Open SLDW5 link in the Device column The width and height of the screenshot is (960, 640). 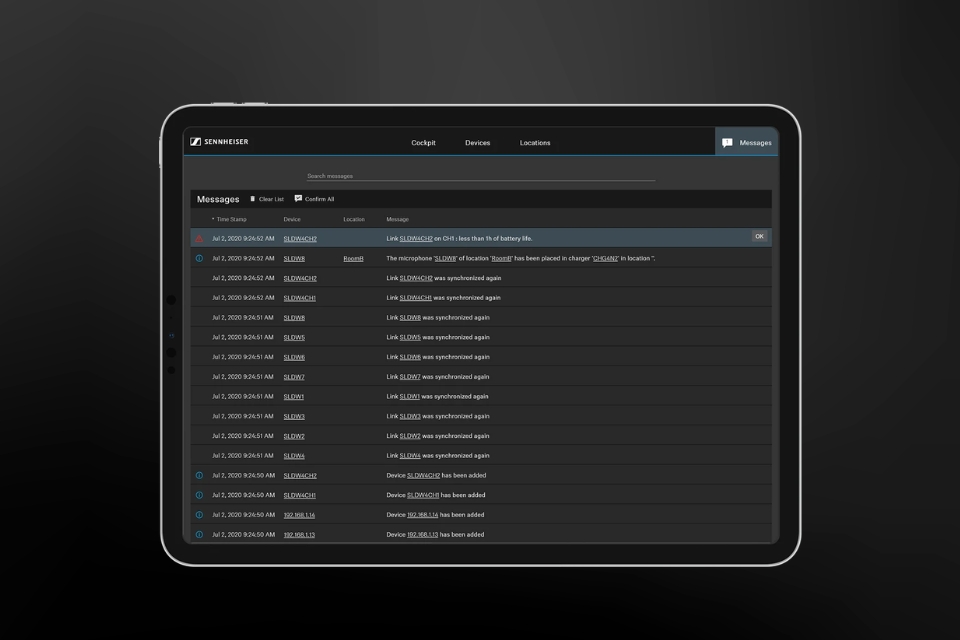pyautogui.click(x=294, y=337)
